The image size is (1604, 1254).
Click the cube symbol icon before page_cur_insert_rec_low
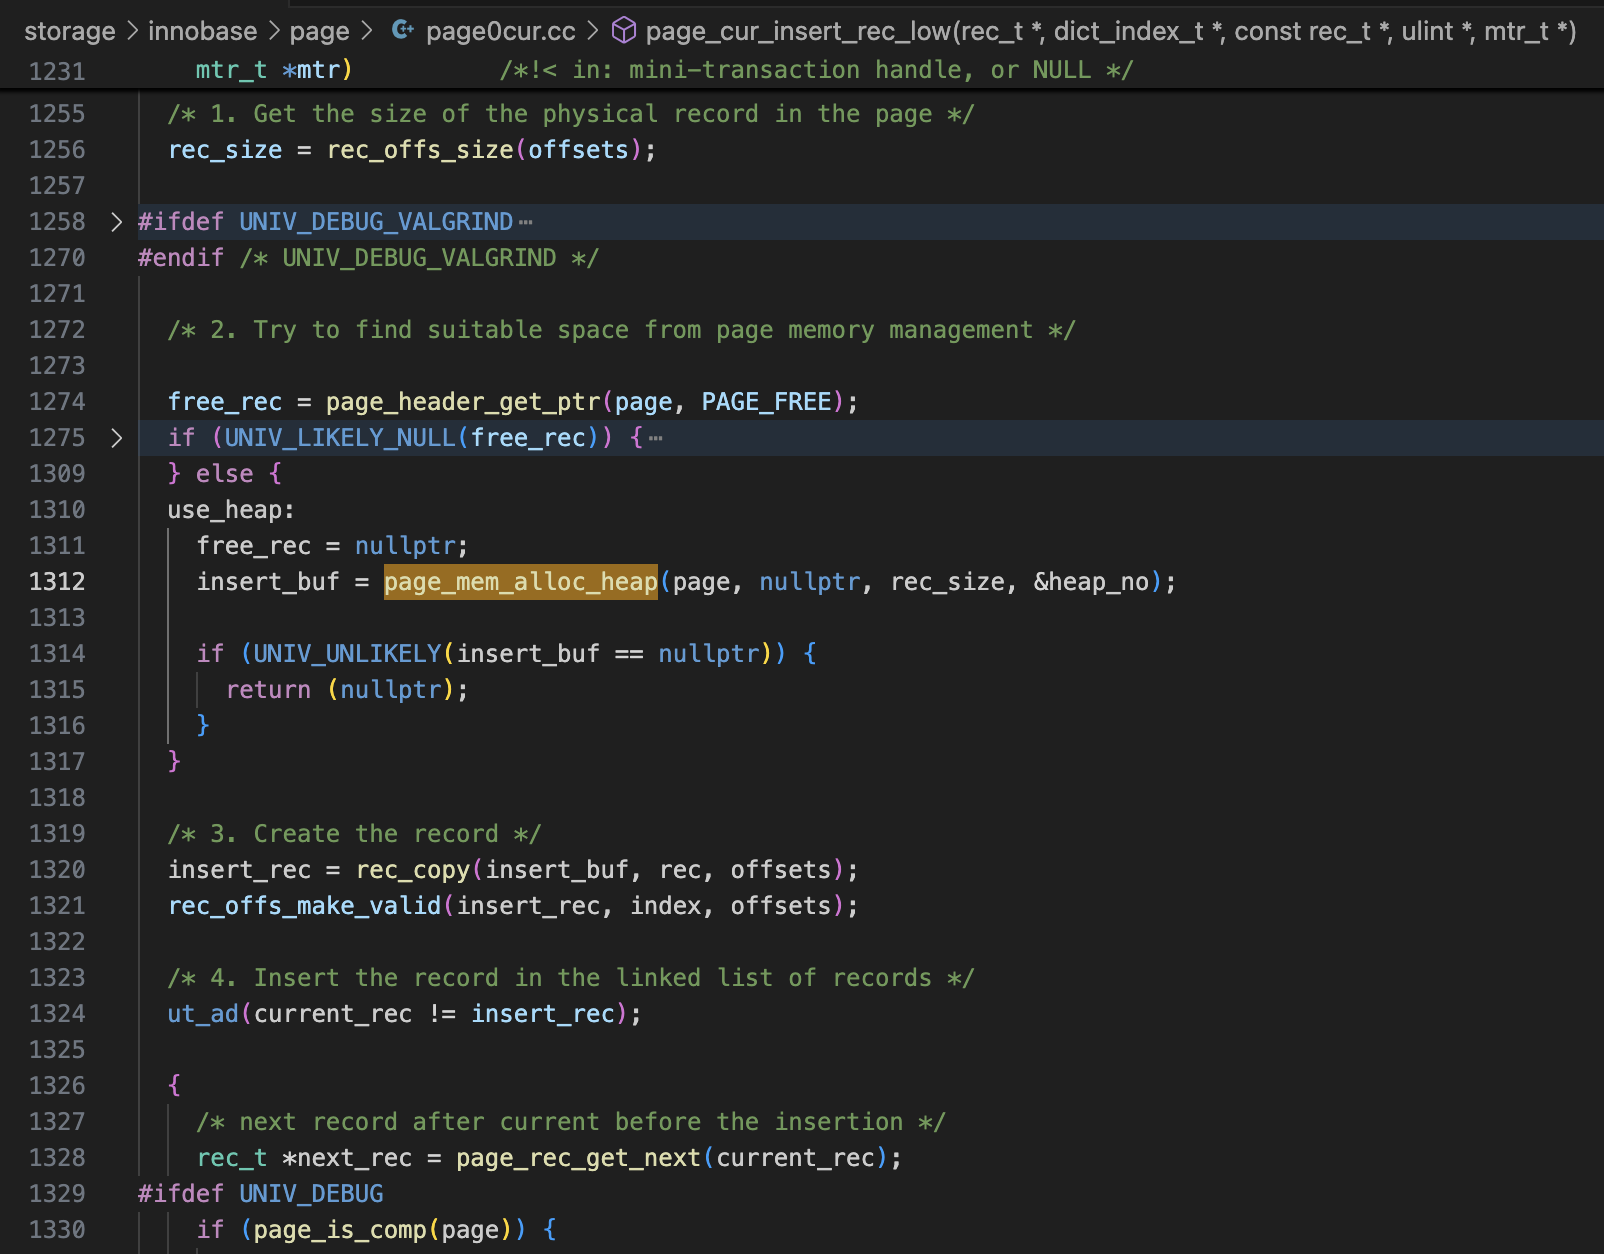point(624,31)
